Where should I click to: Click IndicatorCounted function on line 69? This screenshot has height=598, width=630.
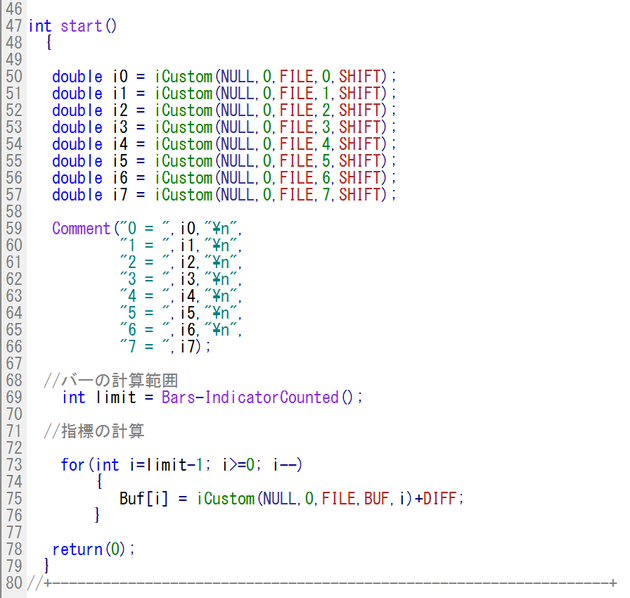(272, 397)
